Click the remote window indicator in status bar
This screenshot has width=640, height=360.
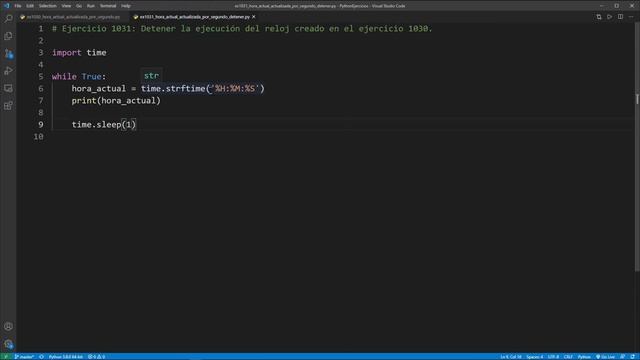point(6,357)
